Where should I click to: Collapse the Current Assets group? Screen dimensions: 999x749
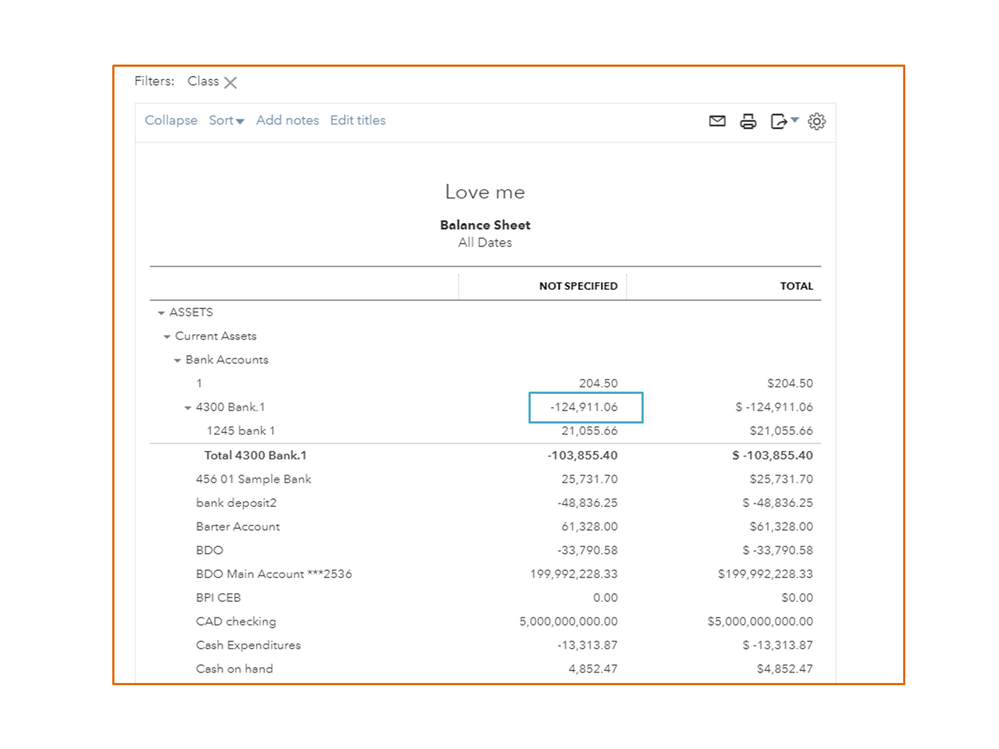point(167,336)
